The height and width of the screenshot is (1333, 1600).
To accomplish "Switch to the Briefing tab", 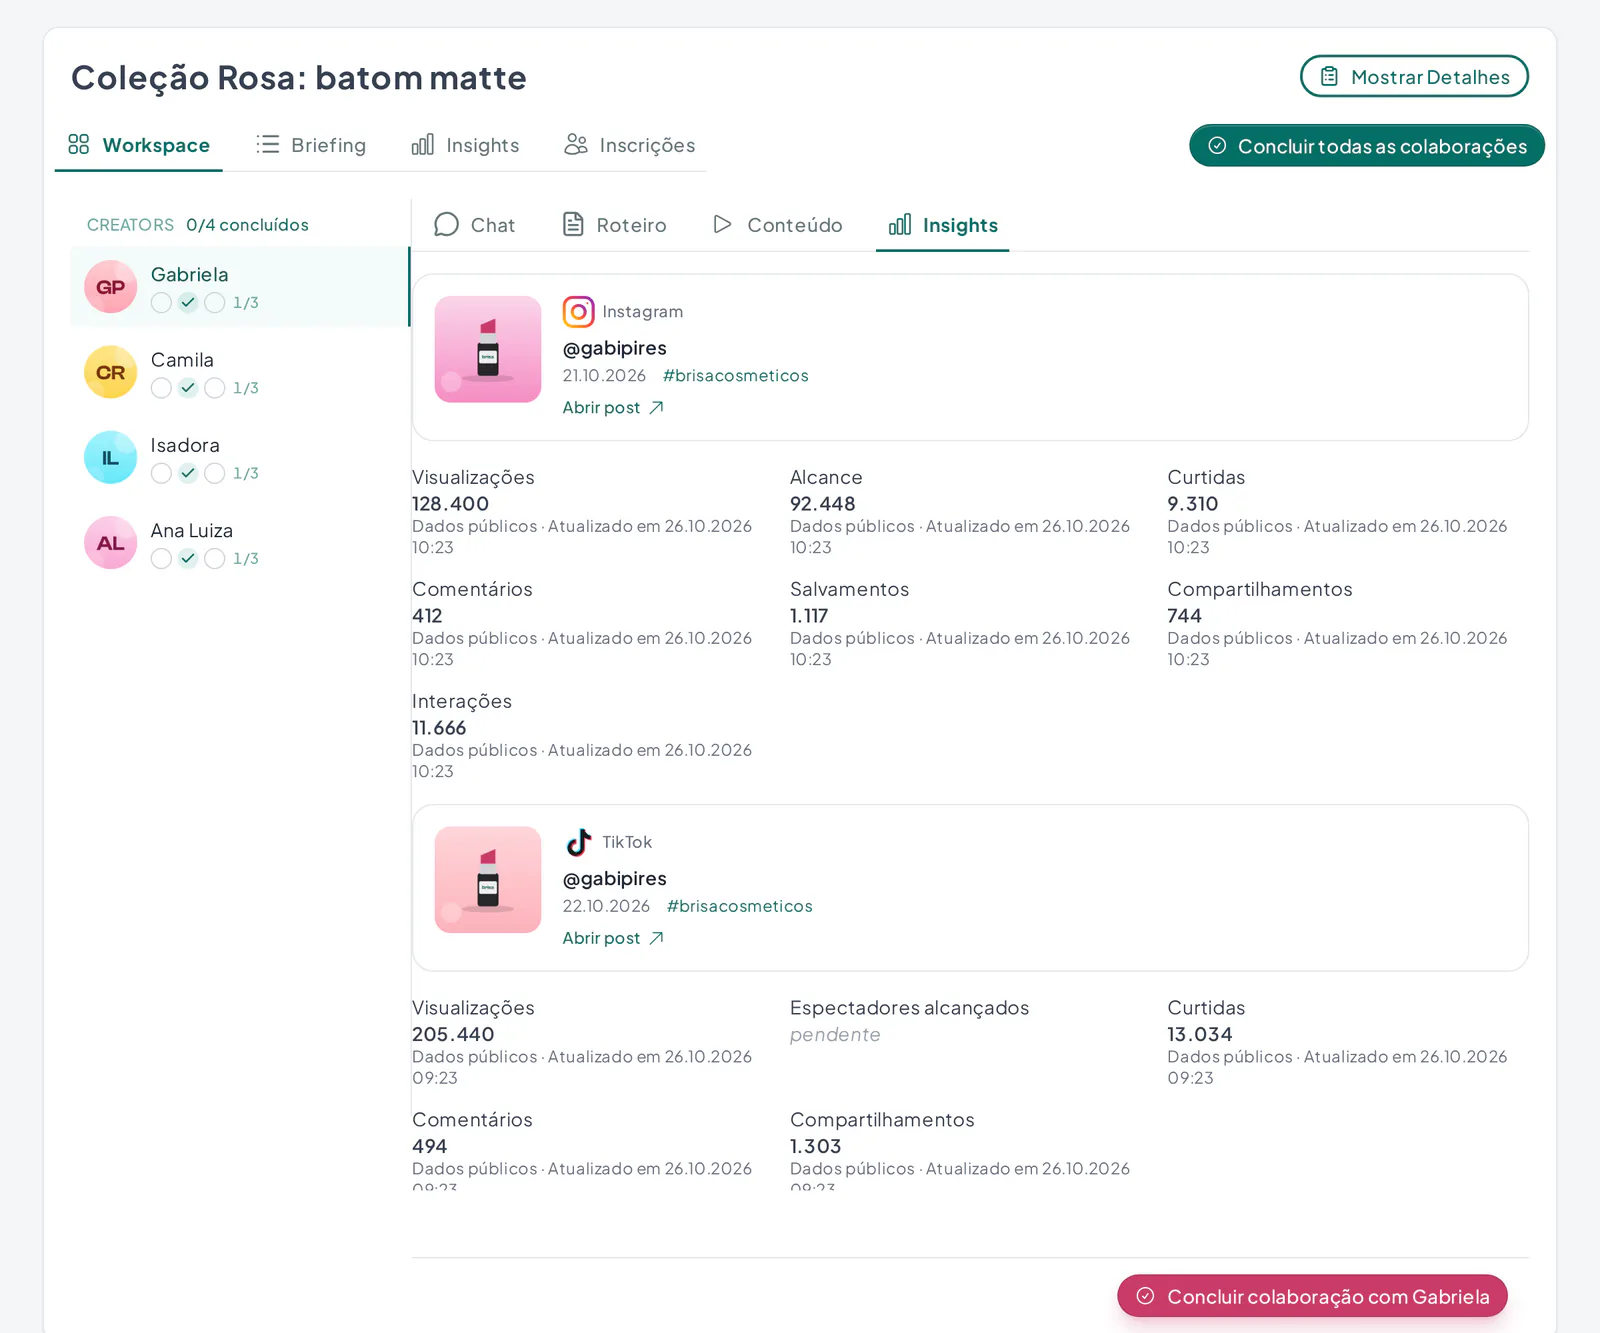I will coord(311,145).
